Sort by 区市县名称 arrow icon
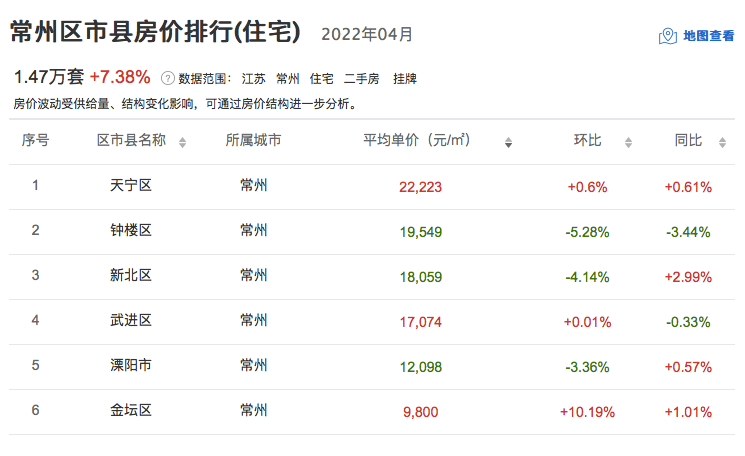 (x=182, y=142)
